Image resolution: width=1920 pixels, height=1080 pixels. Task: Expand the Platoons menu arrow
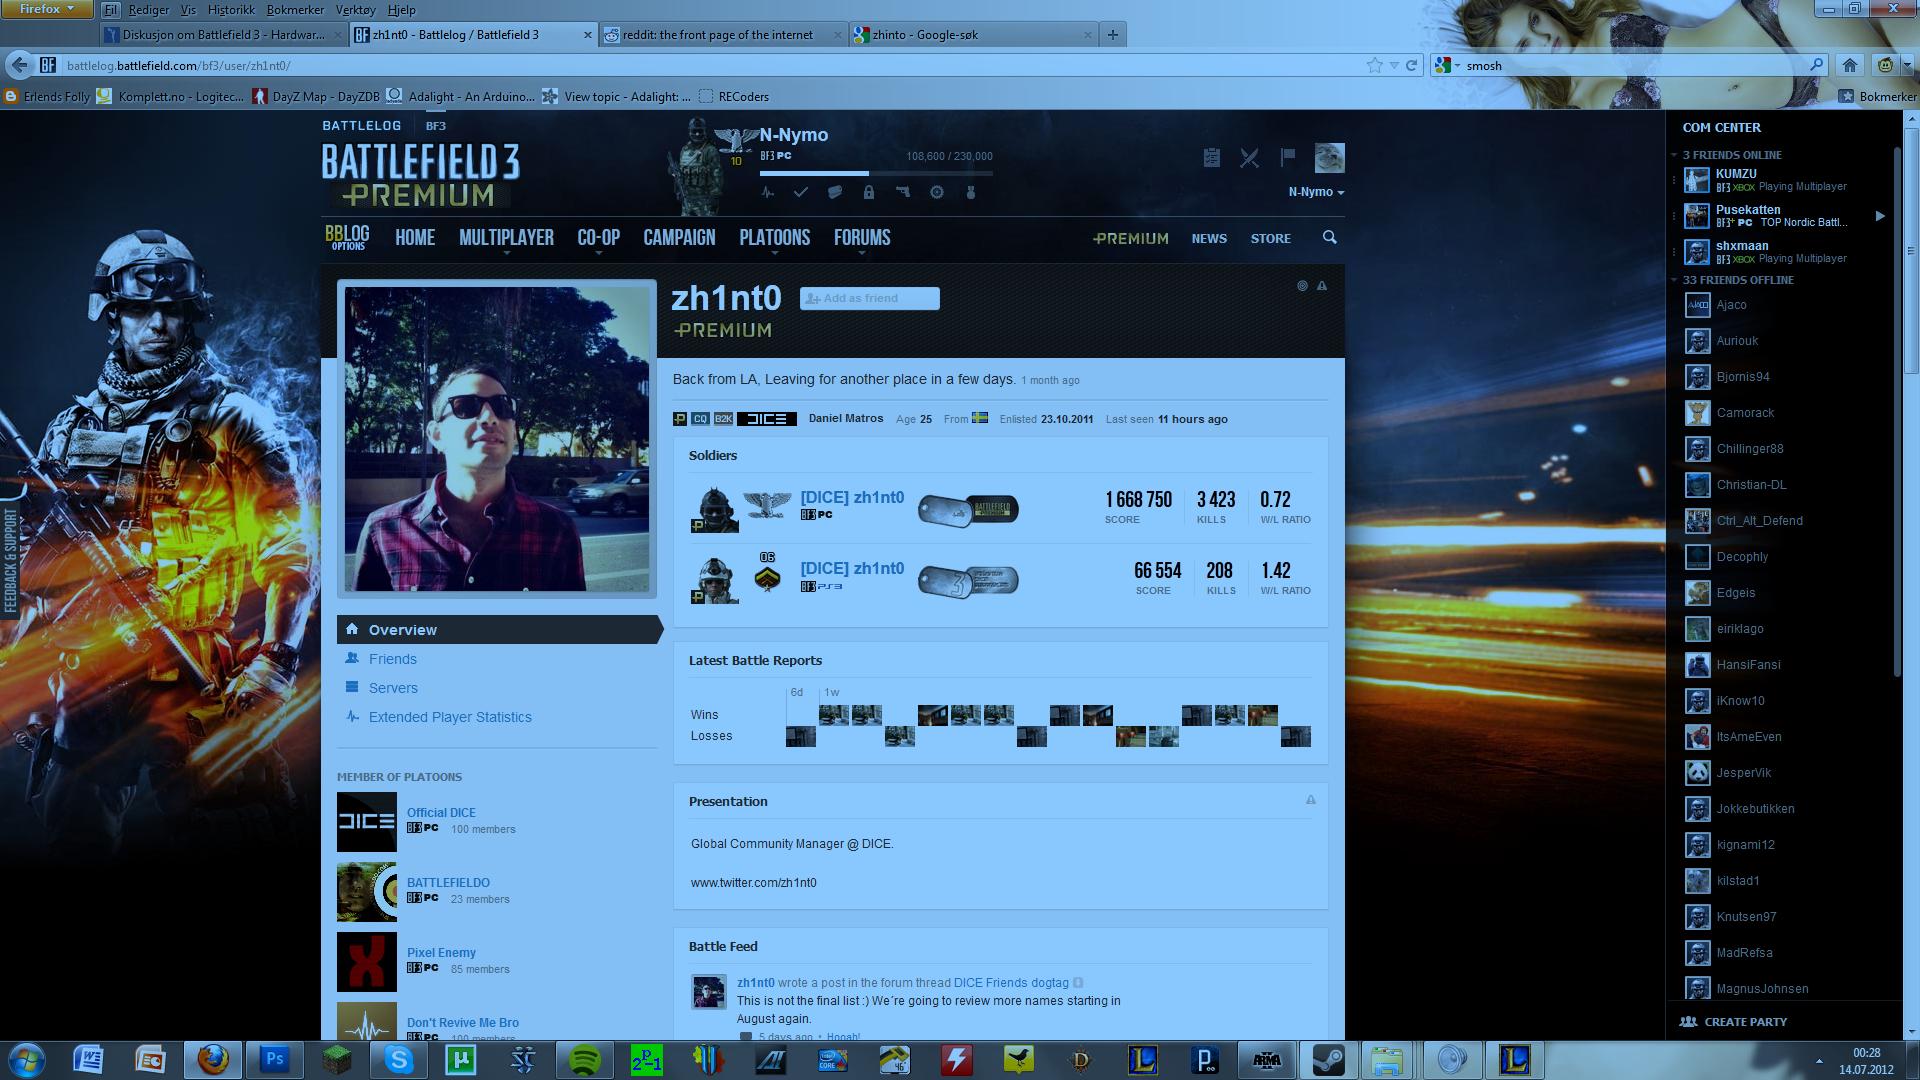[774, 254]
